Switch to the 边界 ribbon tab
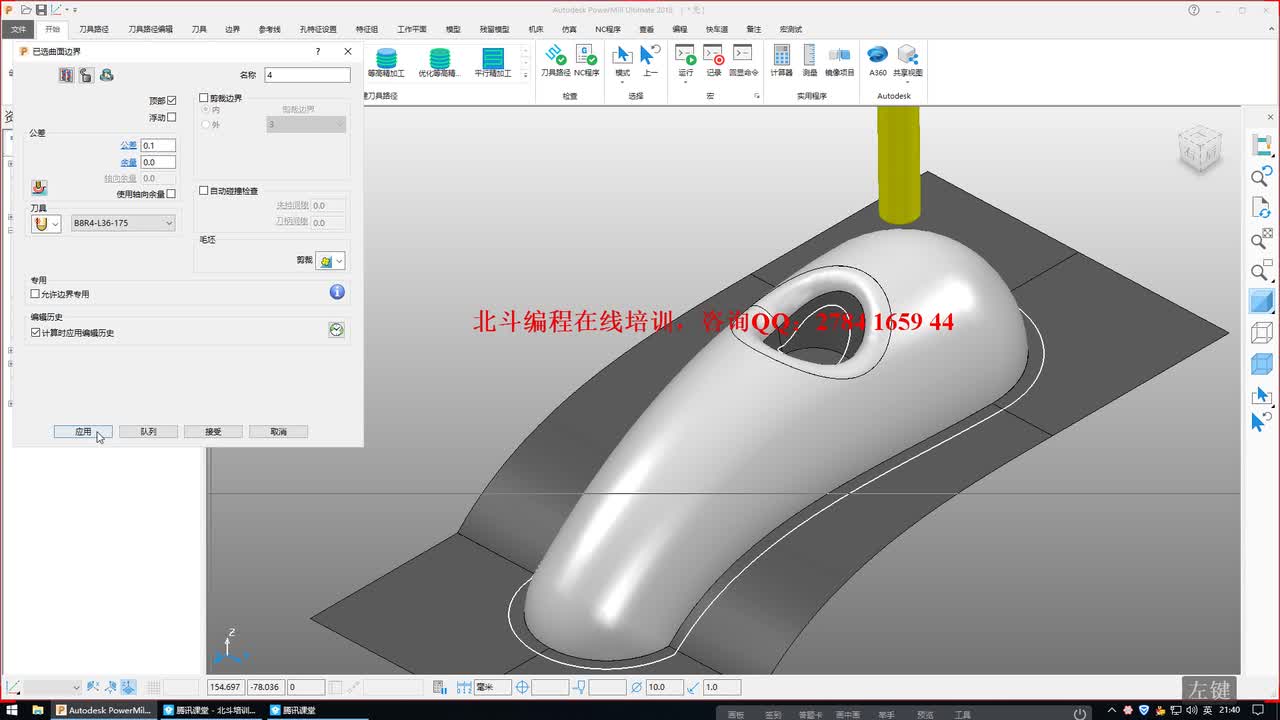The height and width of the screenshot is (720, 1280). 233,29
